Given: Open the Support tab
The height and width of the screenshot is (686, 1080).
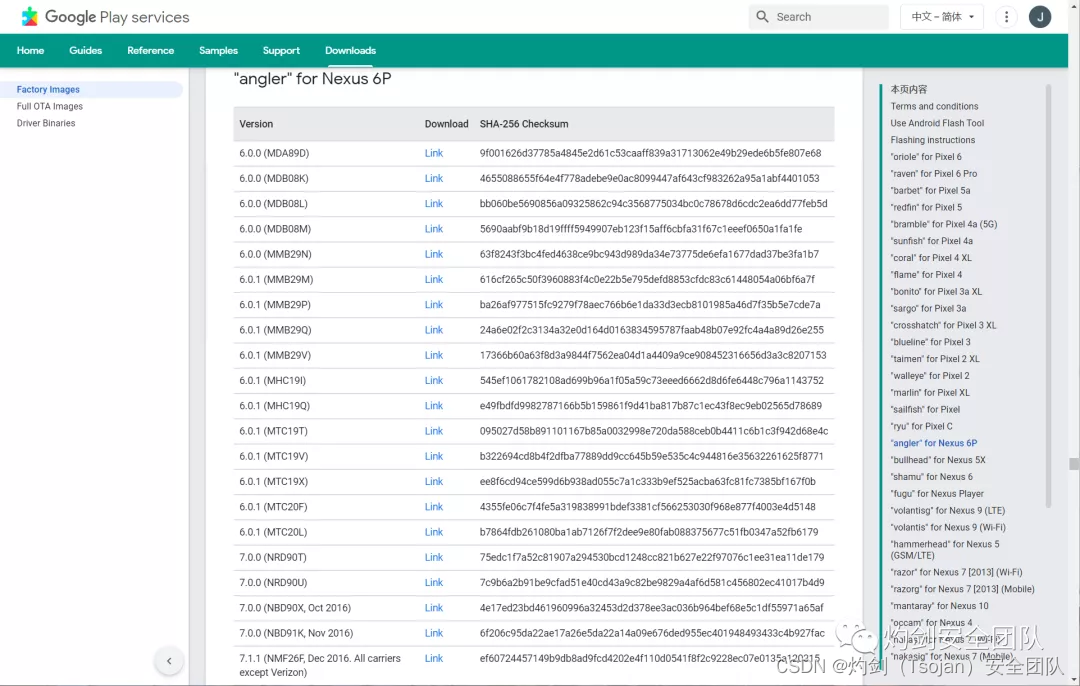Looking at the screenshot, I should coord(281,50).
